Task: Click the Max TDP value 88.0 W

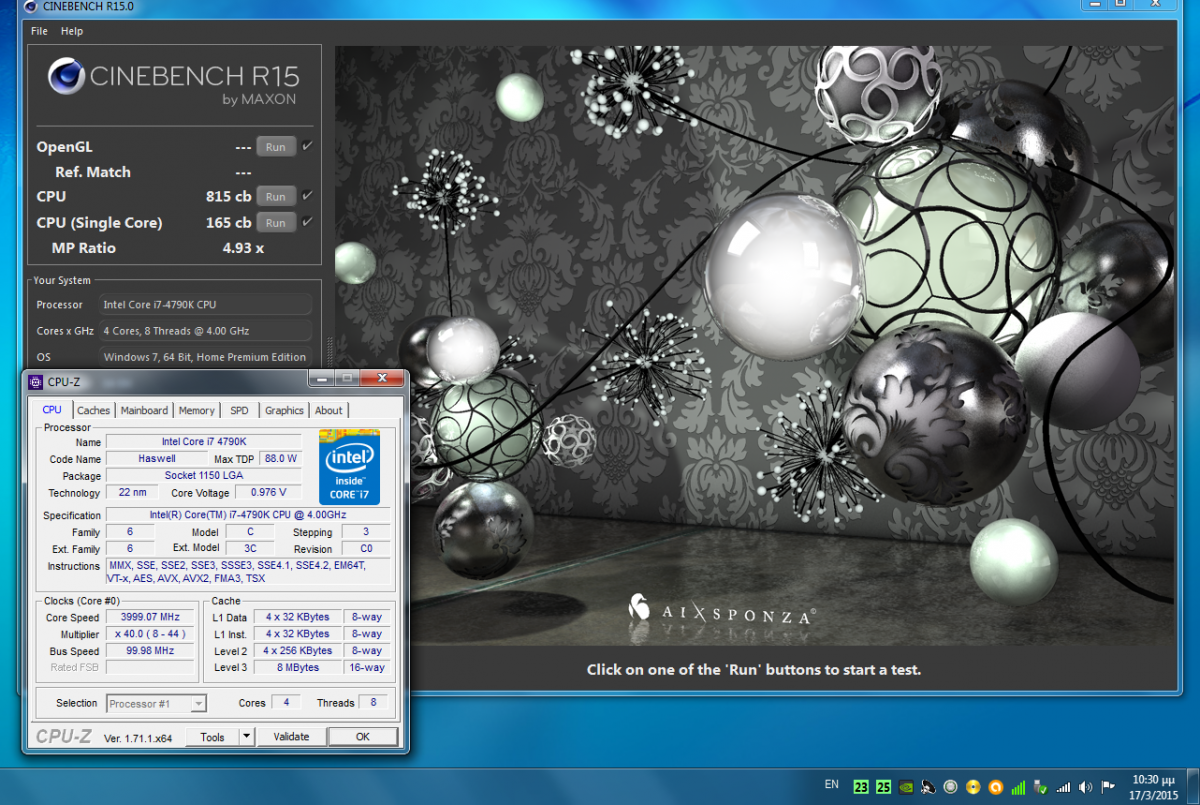Action: [x=279, y=459]
